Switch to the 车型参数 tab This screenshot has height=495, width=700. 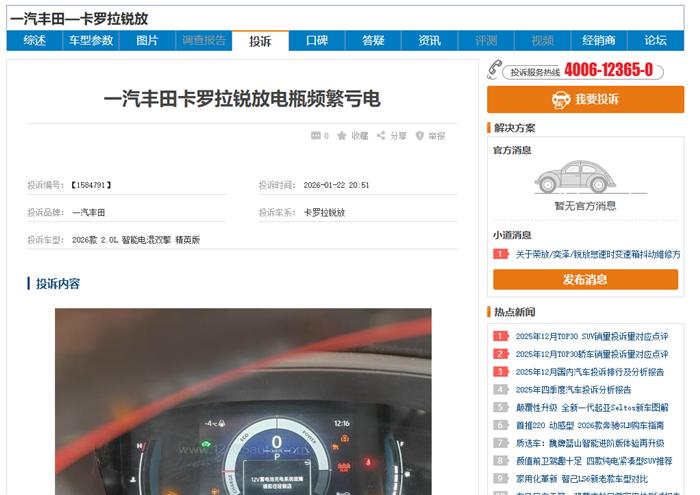coord(91,41)
